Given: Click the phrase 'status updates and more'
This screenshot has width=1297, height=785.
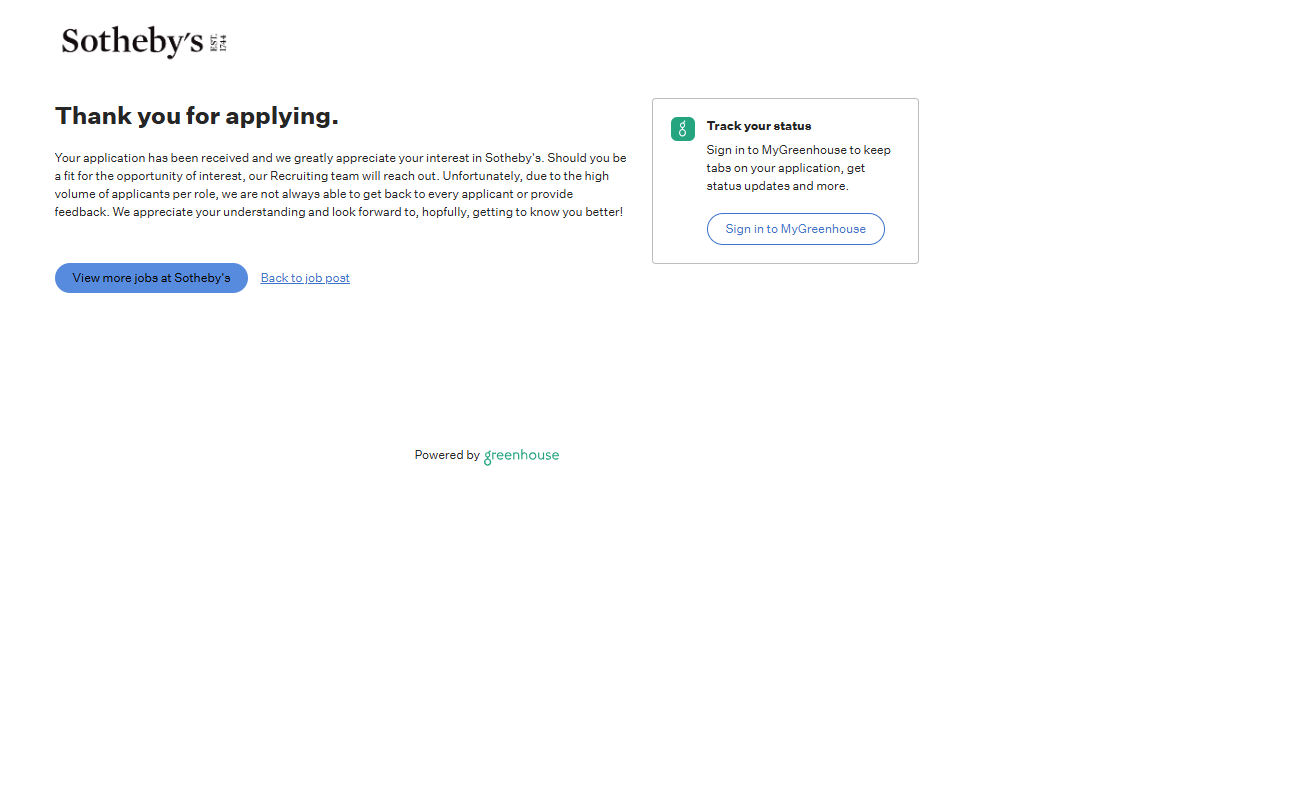Looking at the screenshot, I should tap(777, 186).
